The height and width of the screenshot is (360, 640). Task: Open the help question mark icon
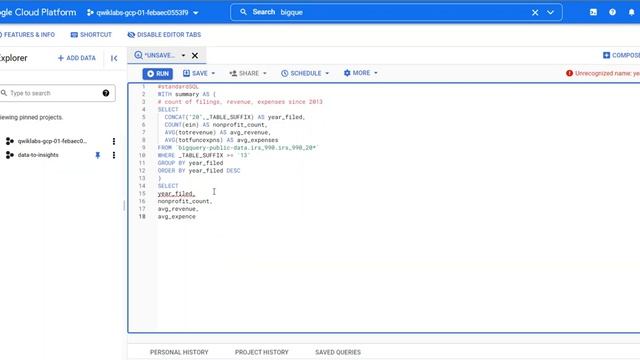point(612,12)
